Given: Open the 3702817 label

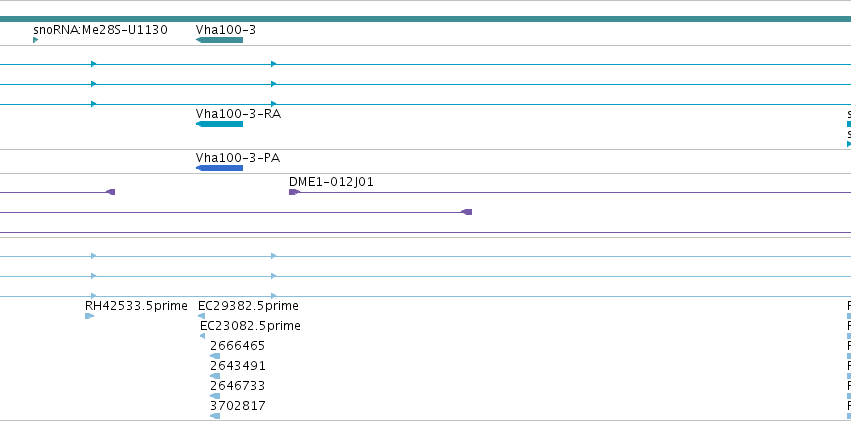Looking at the screenshot, I should point(238,406).
